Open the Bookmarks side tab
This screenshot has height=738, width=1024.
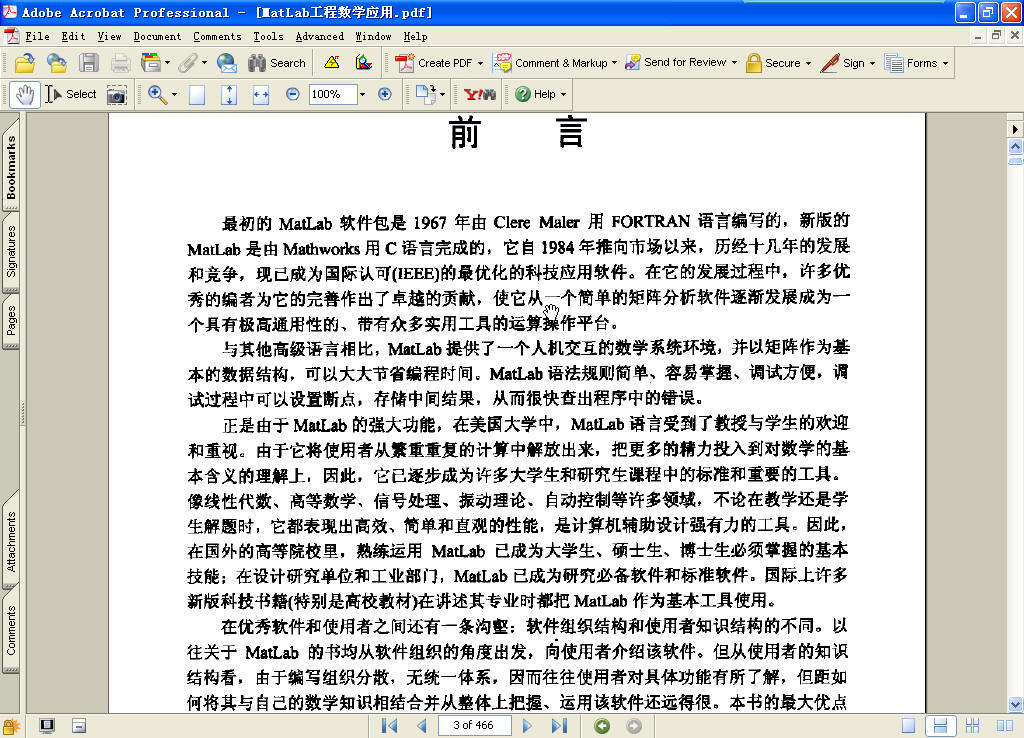(x=11, y=167)
